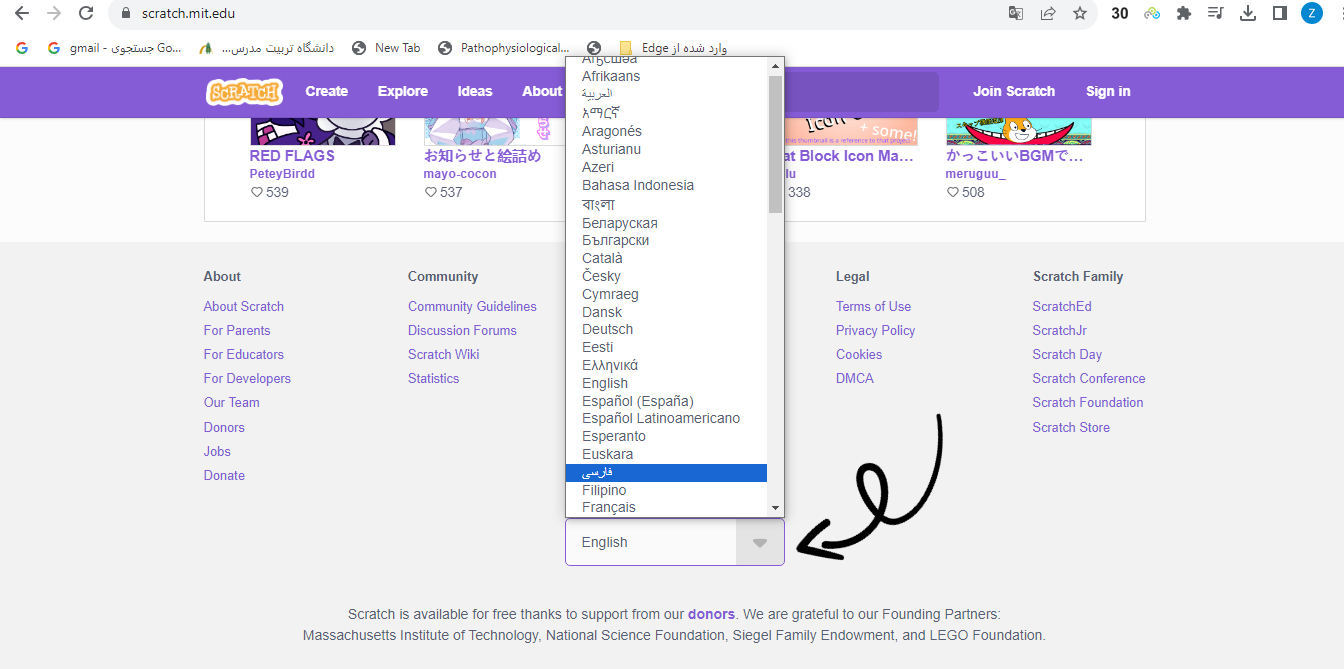The width and height of the screenshot is (1344, 669).
Task: Pick Esperanto from the language list
Action: click(x=666, y=436)
